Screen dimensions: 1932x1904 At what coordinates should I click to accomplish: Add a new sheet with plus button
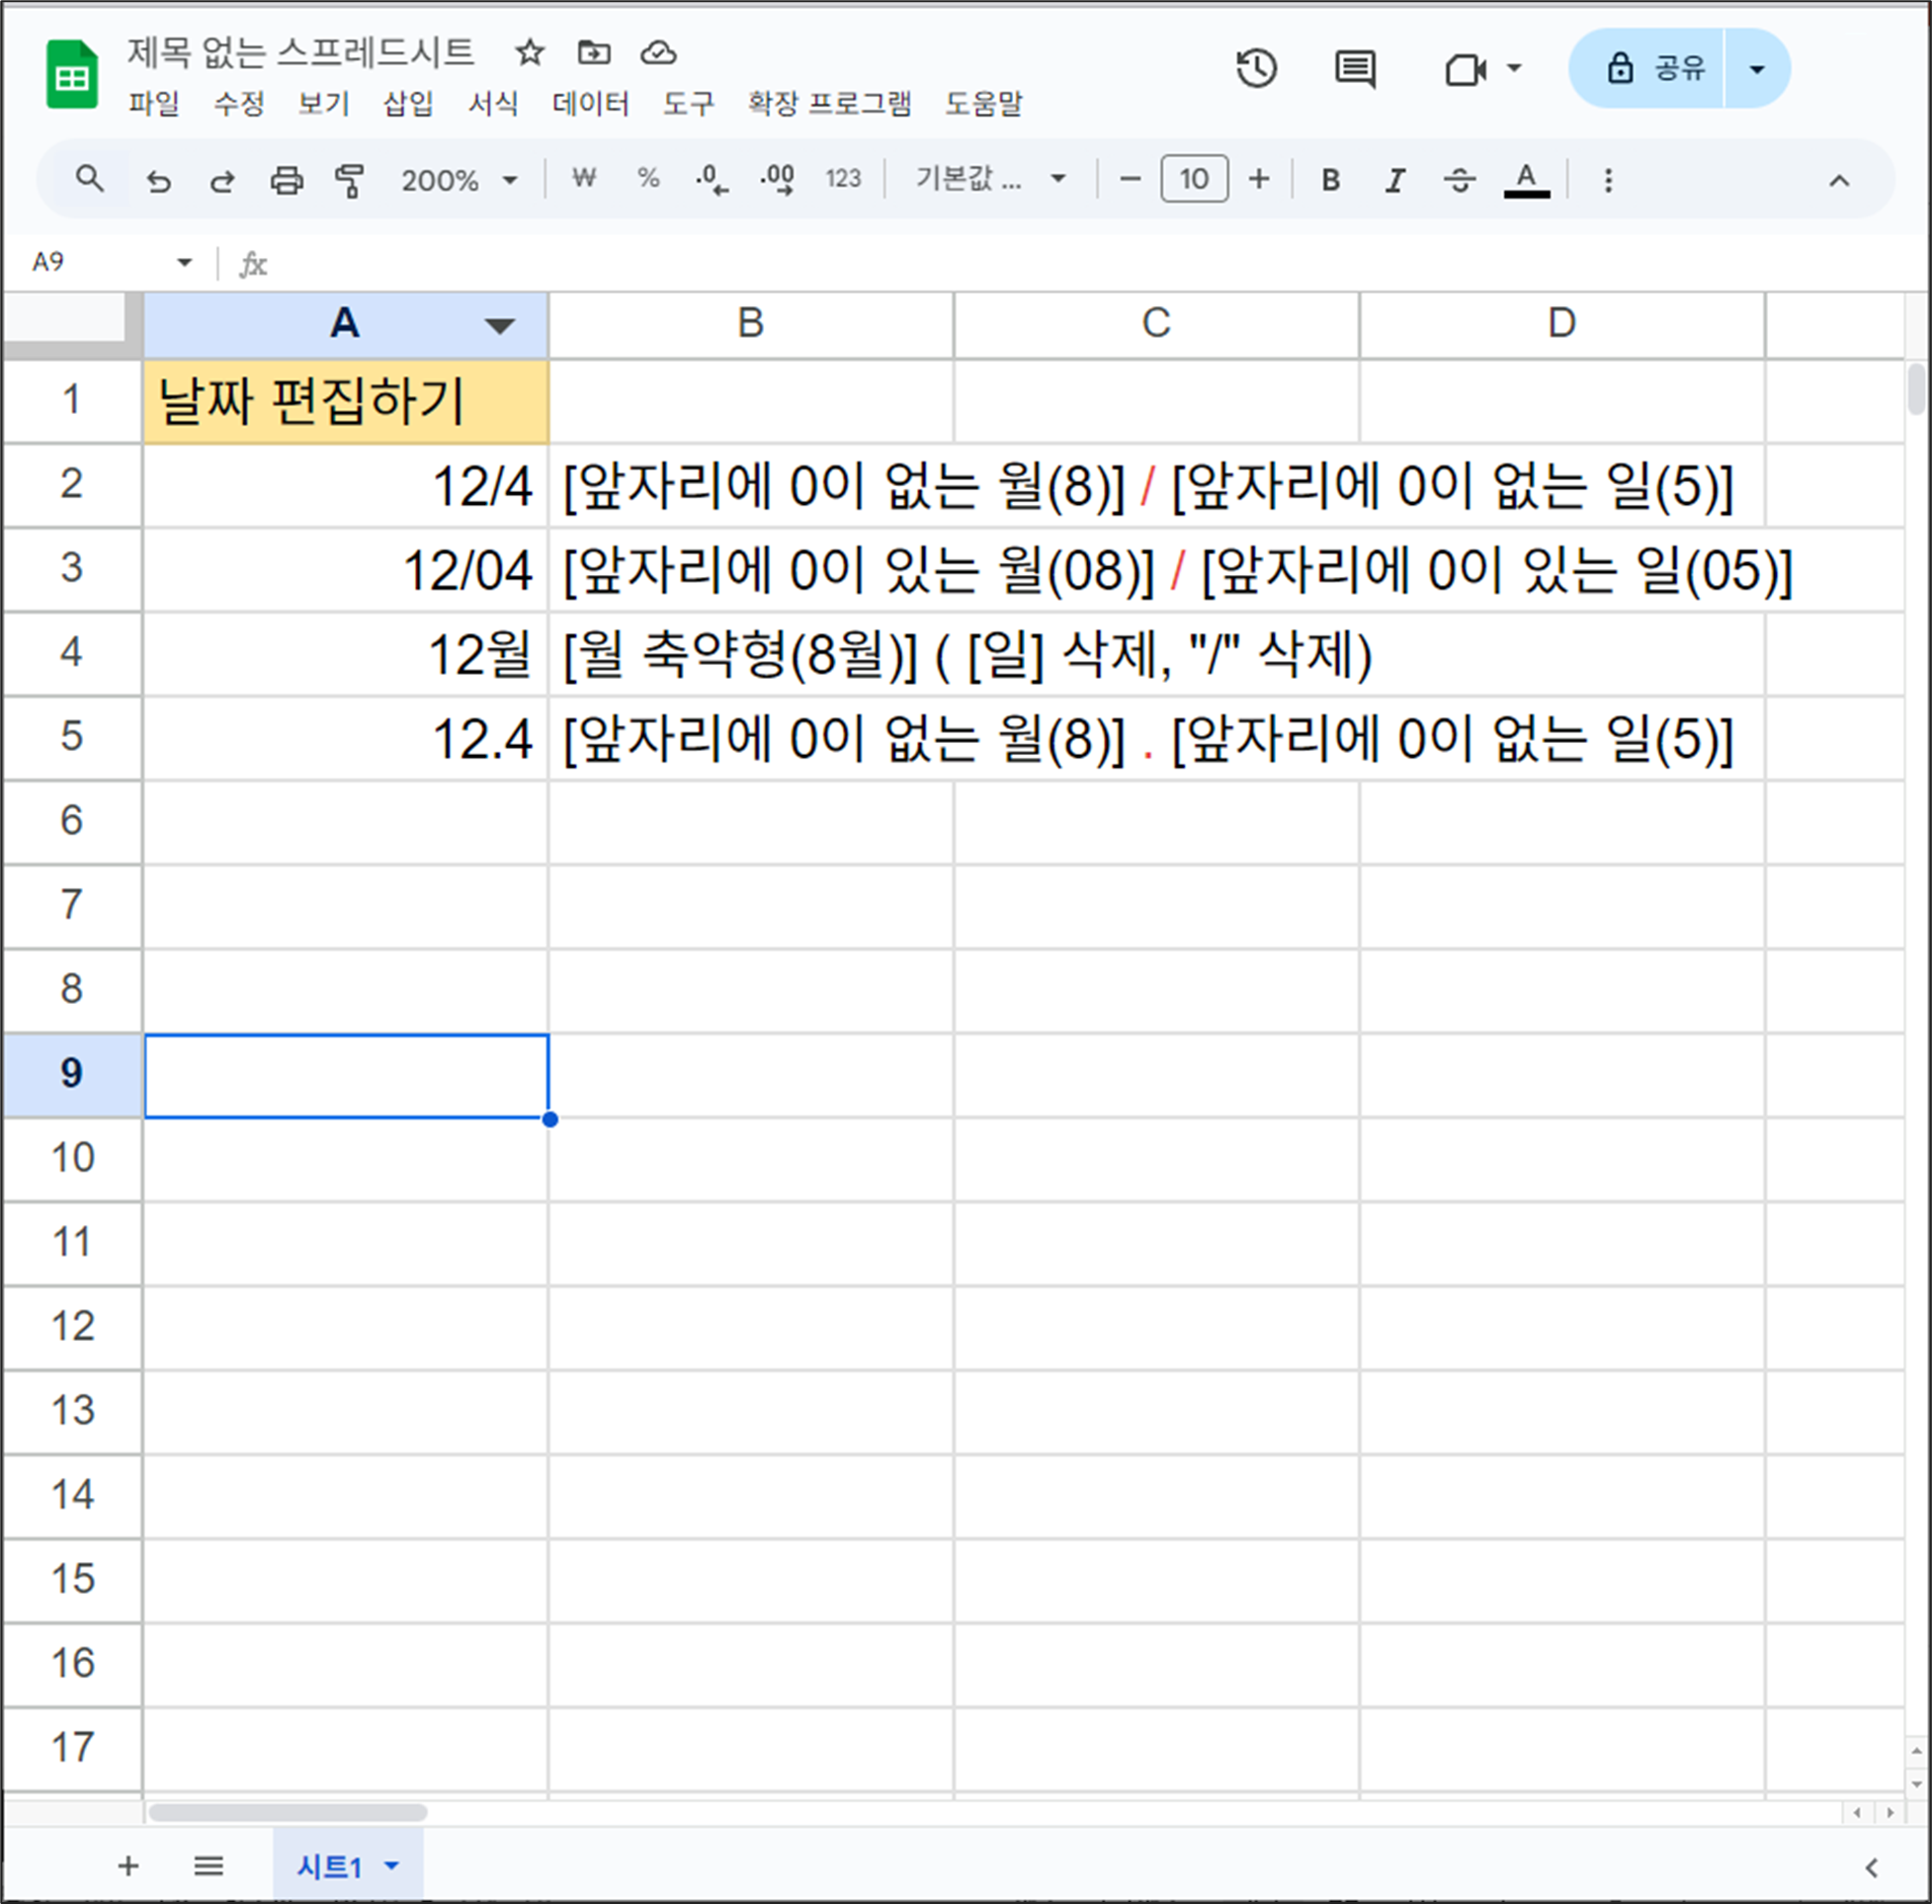click(x=128, y=1866)
